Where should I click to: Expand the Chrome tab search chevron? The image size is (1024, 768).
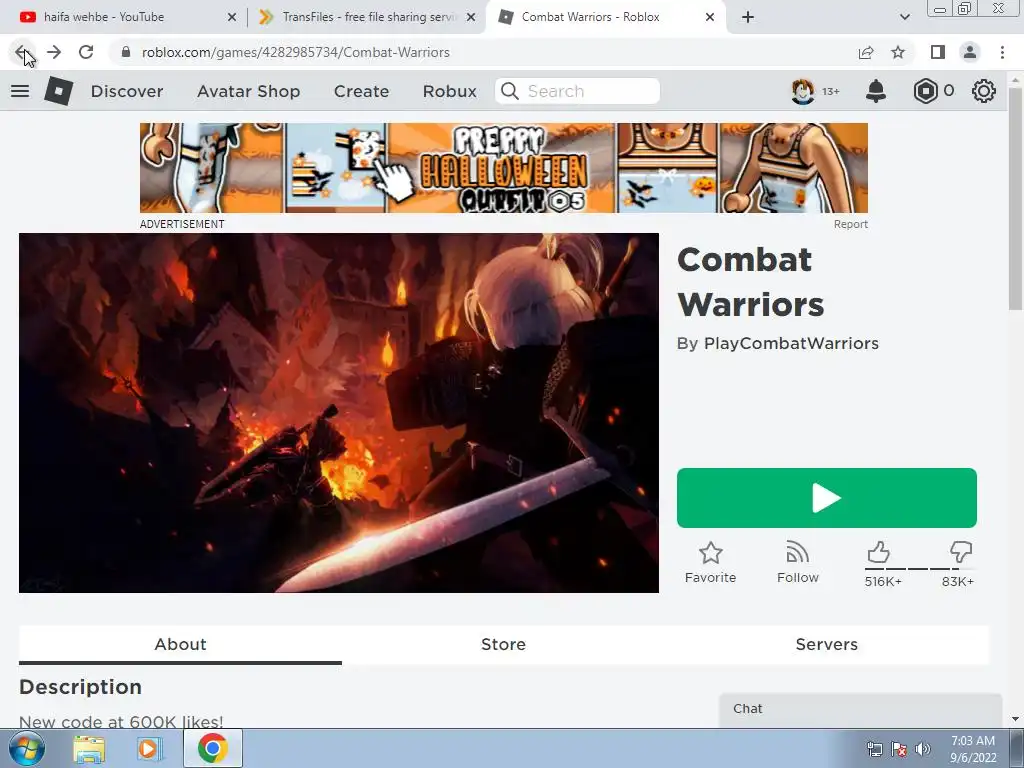[904, 17]
